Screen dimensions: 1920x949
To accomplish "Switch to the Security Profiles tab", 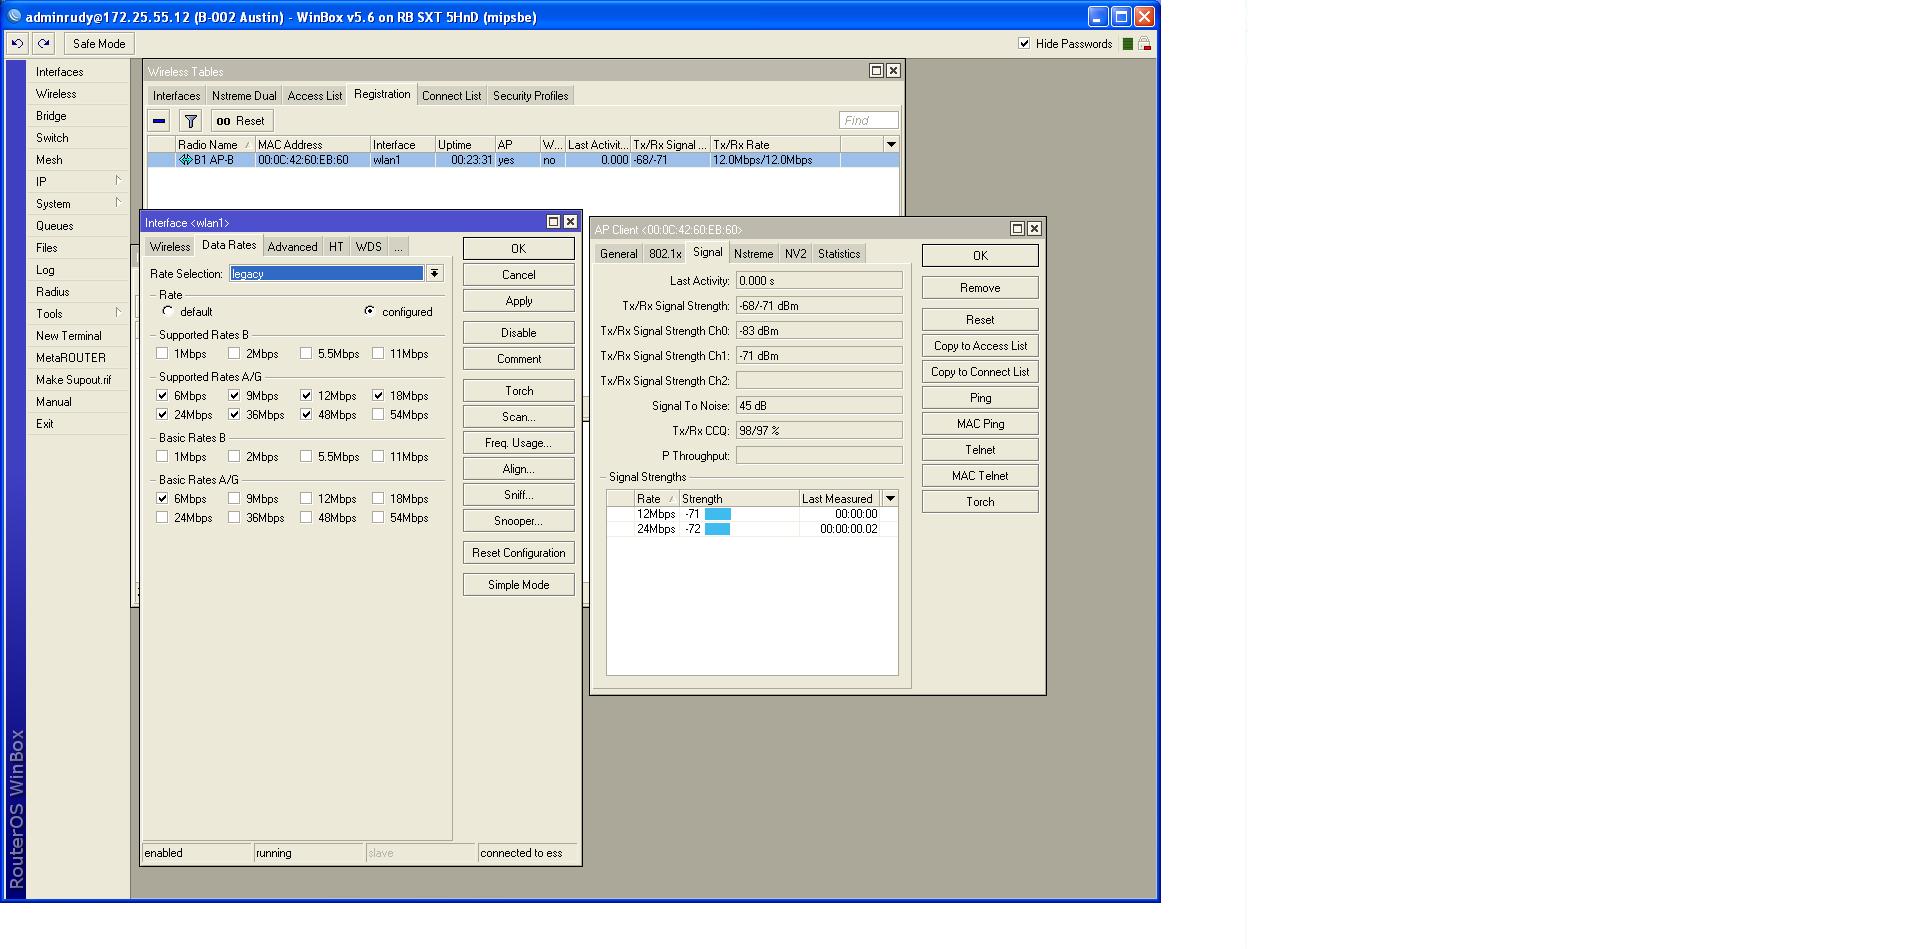I will [530, 96].
